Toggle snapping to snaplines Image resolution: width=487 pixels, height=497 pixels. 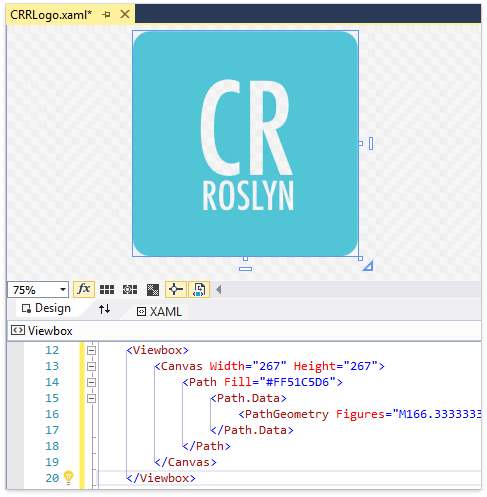coord(176,289)
